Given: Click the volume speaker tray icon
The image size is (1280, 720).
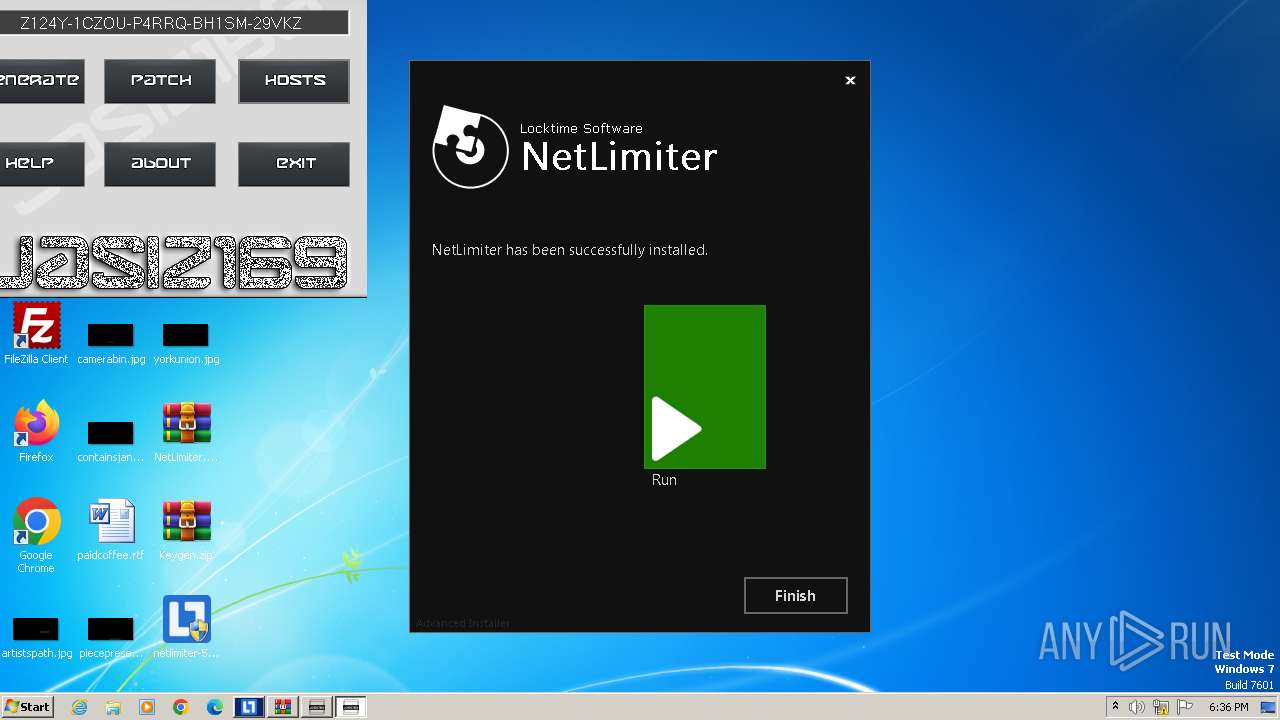Looking at the screenshot, I should pos(1137,707).
